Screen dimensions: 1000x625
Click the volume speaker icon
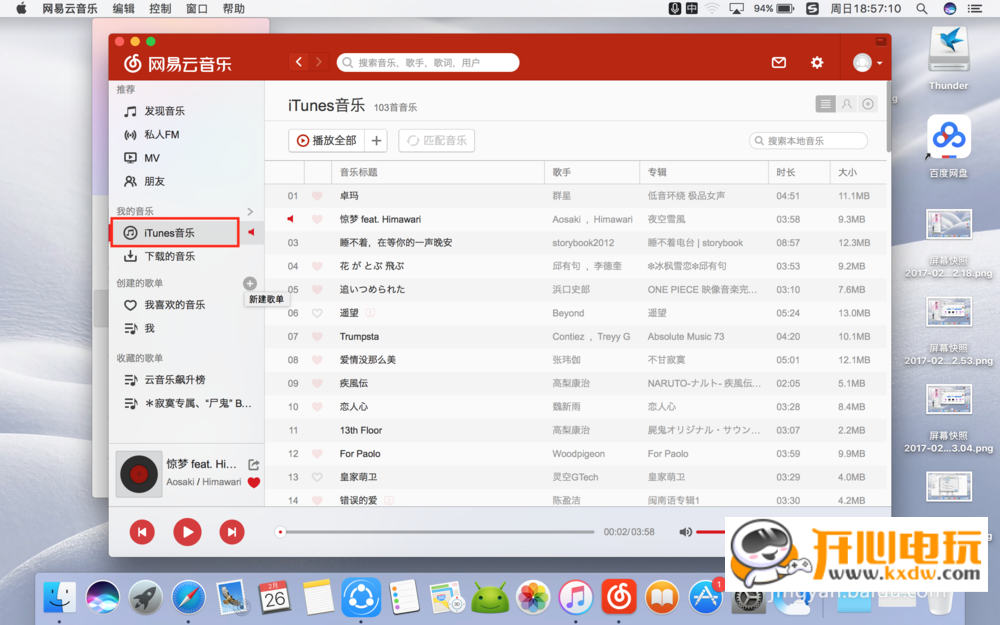685,532
